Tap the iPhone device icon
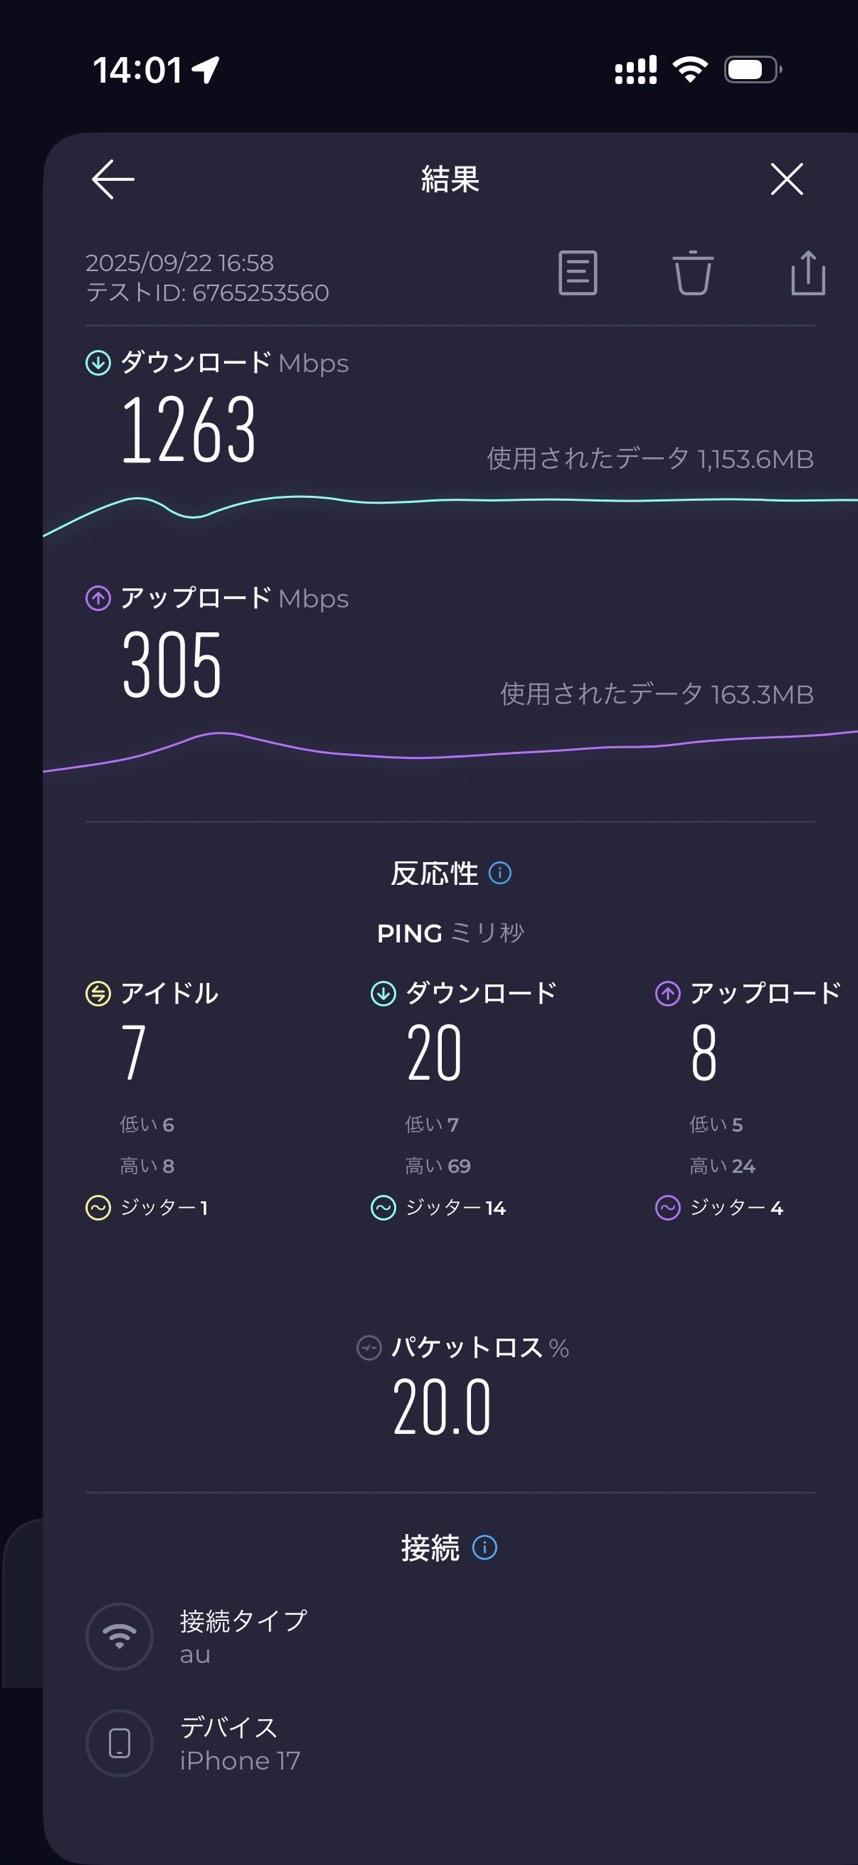This screenshot has height=1865, width=858. coord(120,1743)
